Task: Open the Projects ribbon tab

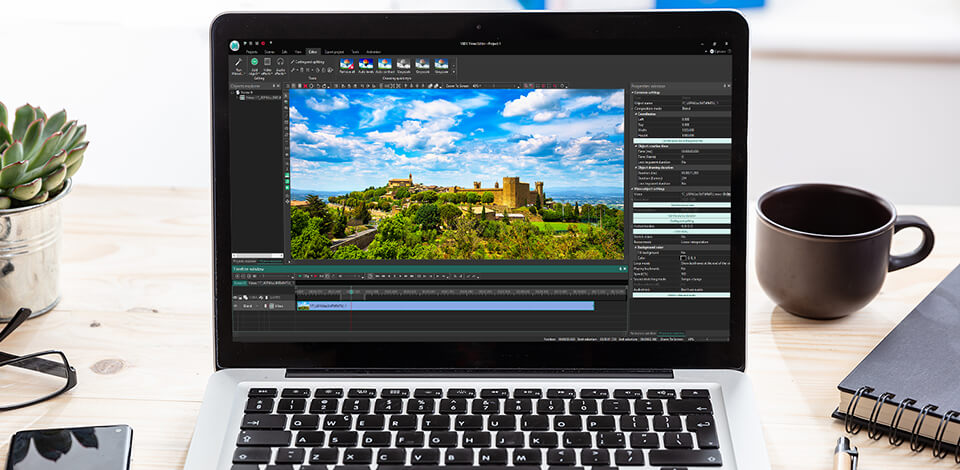Action: [252, 52]
